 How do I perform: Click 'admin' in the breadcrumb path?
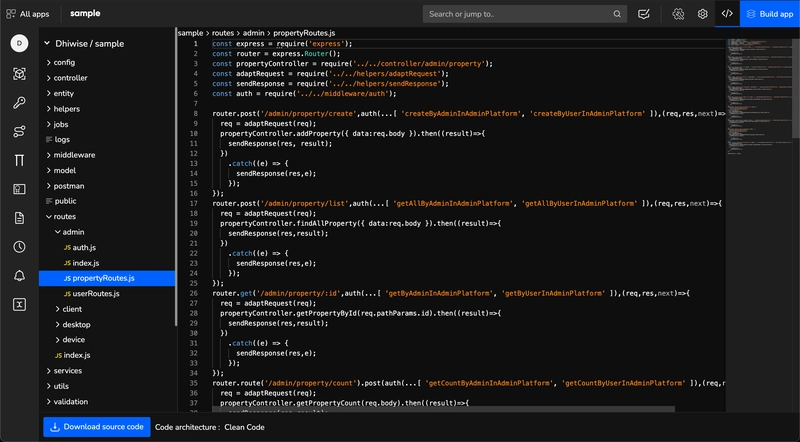pos(254,33)
